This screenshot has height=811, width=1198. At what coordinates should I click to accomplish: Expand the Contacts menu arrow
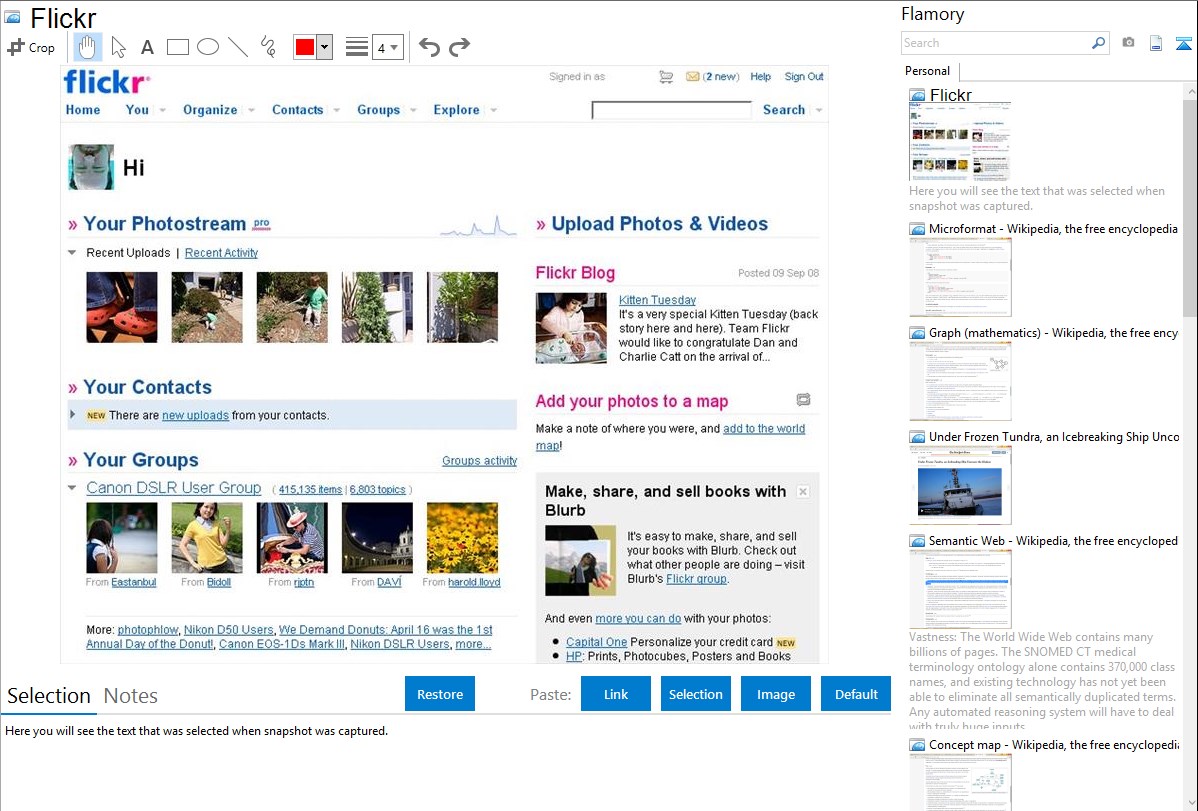click(x=336, y=110)
